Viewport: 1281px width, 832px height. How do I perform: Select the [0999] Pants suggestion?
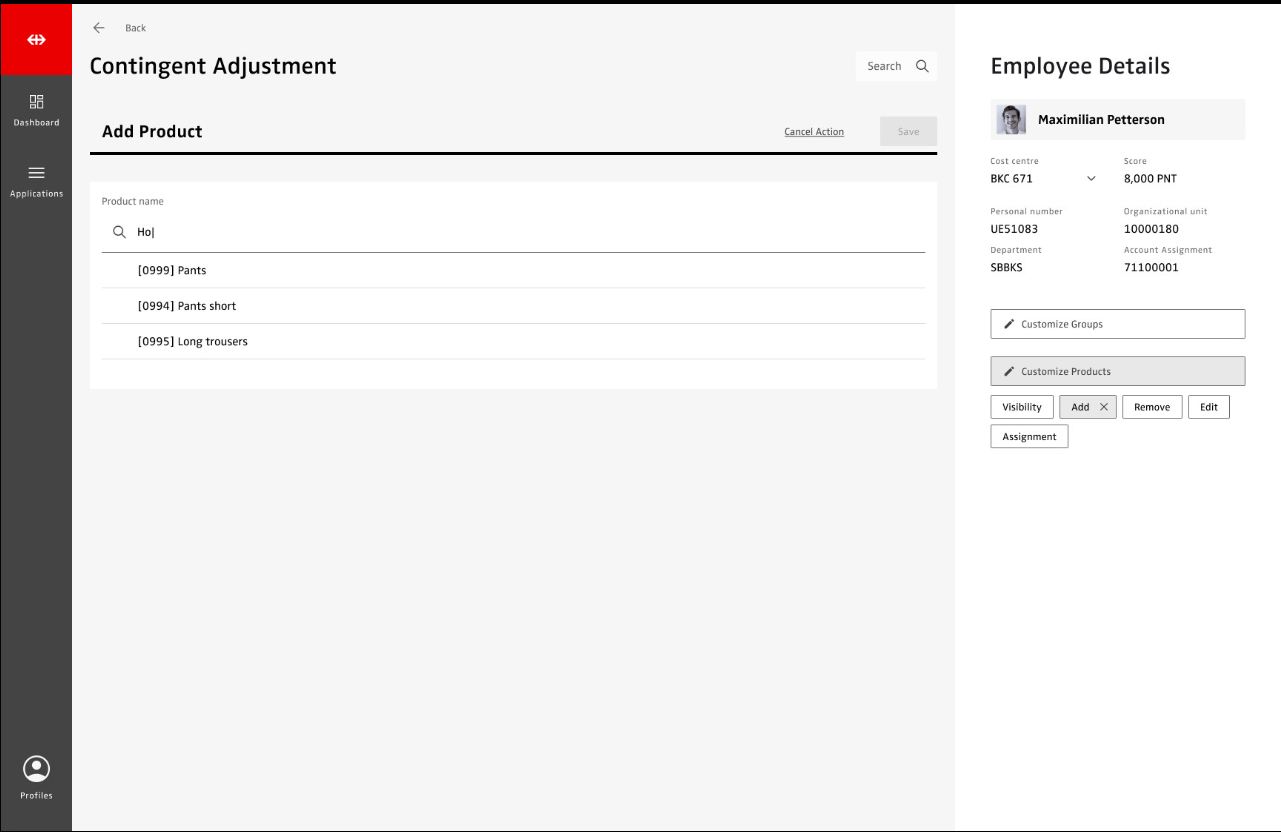pos(172,271)
